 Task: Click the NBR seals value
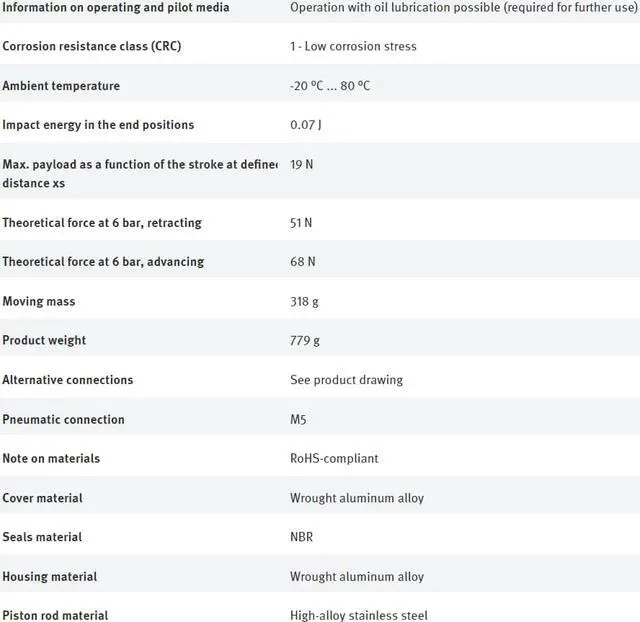[301, 537]
